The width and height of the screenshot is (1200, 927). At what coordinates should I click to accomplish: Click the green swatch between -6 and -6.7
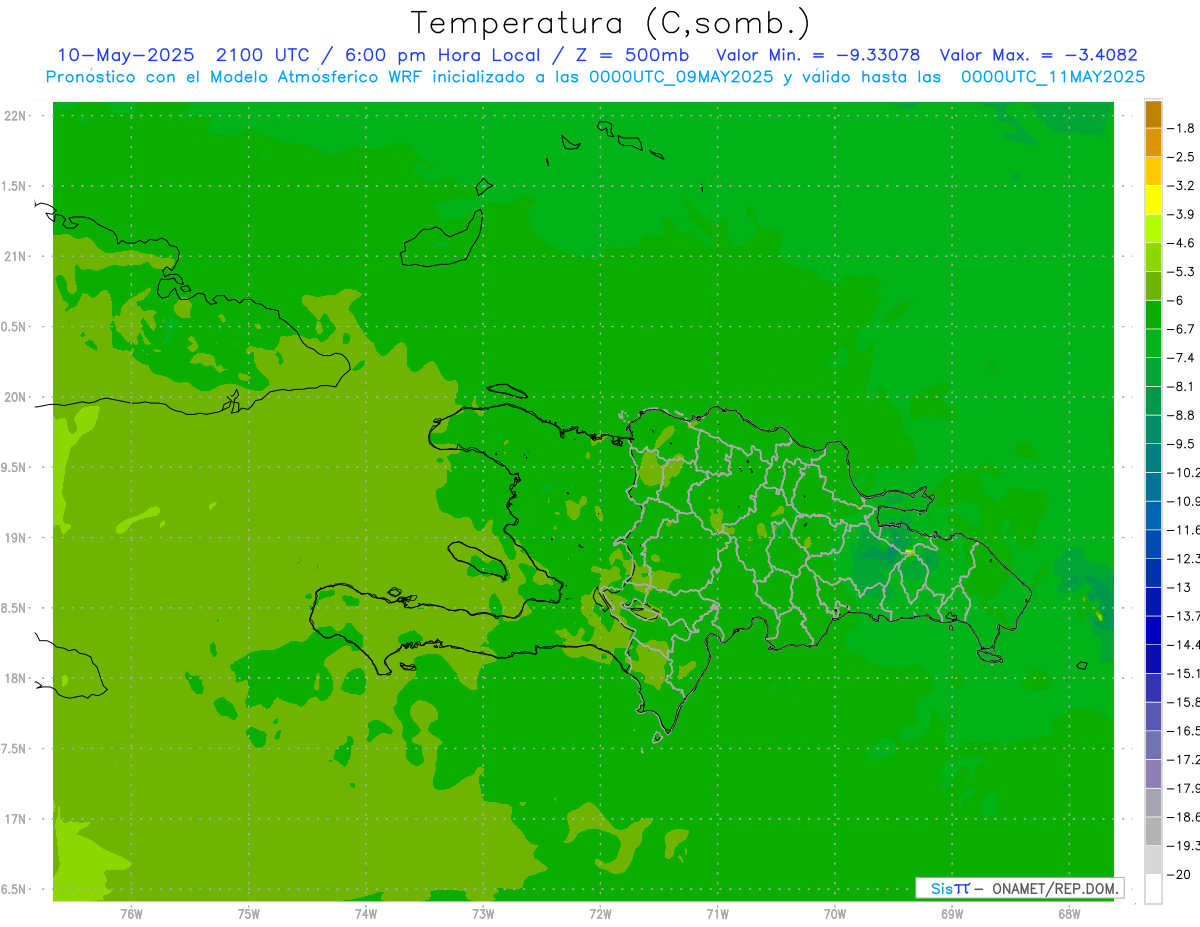pos(1153,314)
